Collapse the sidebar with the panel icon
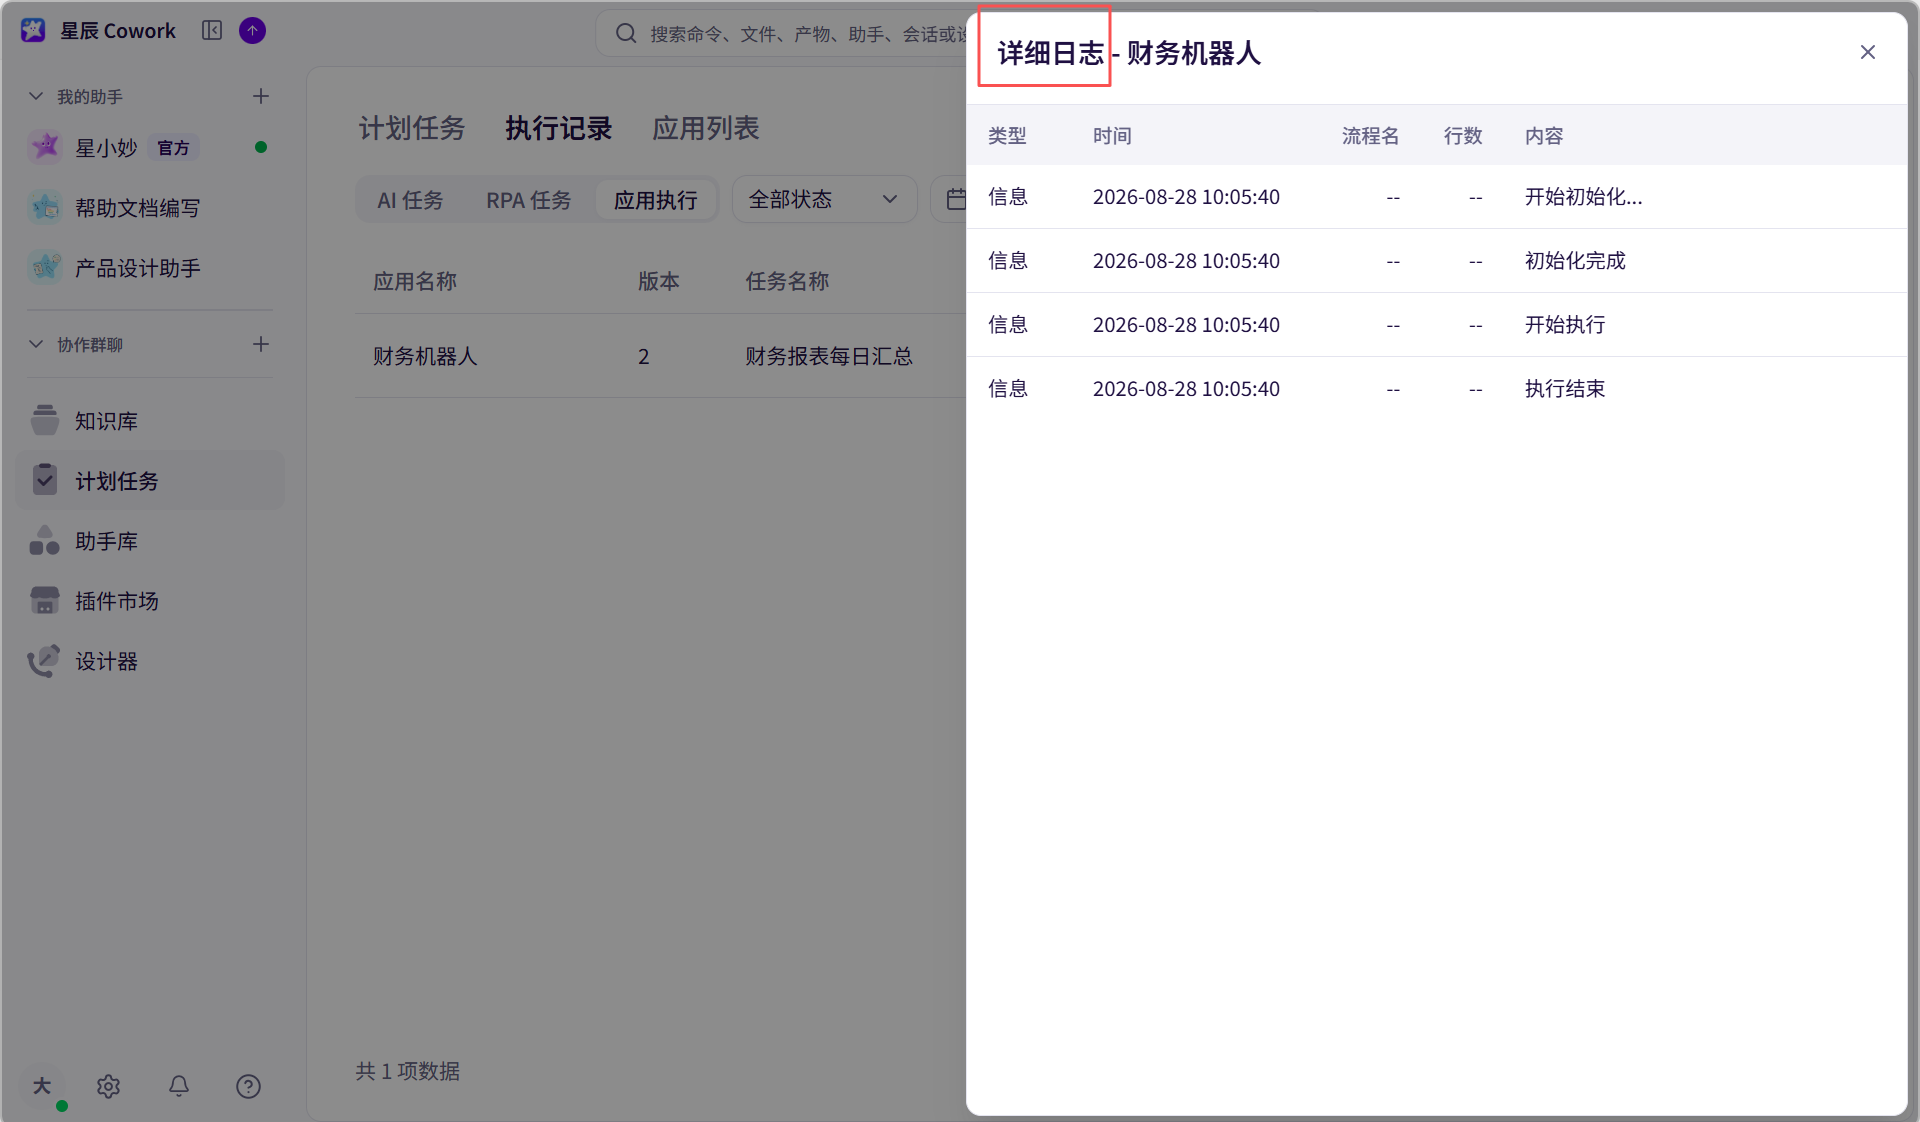 click(212, 30)
